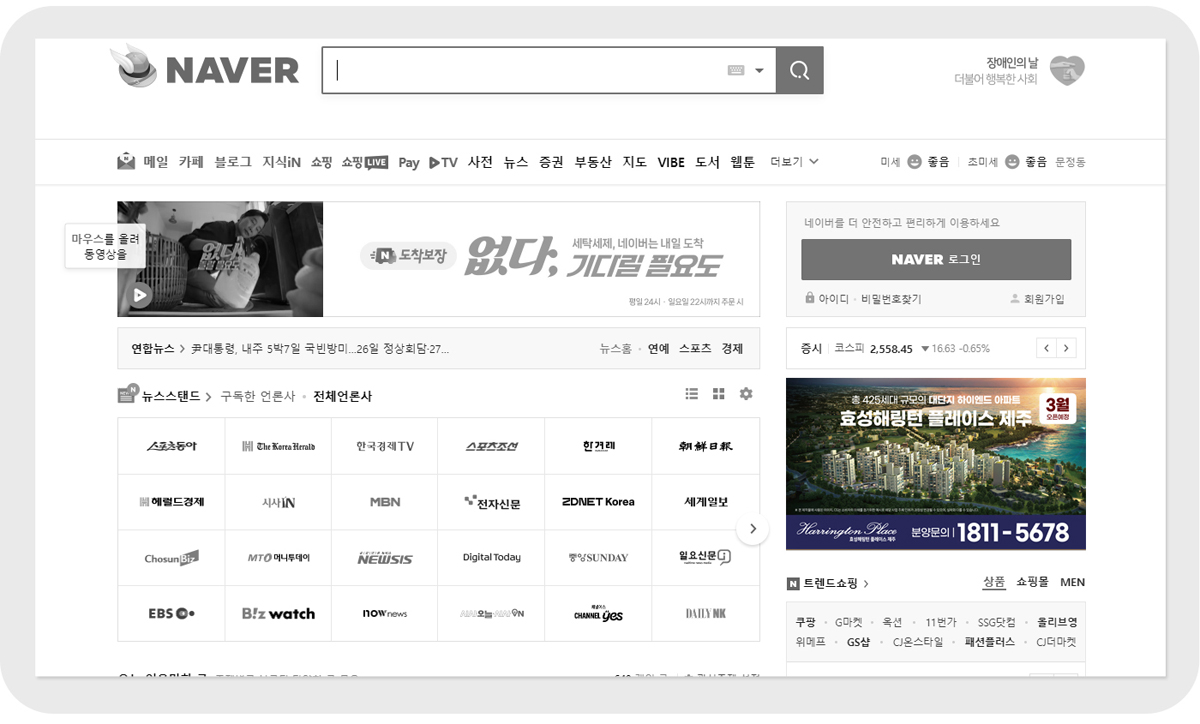Open the 쇼핑LIVE menu item
The image size is (1200, 724).
point(364,161)
